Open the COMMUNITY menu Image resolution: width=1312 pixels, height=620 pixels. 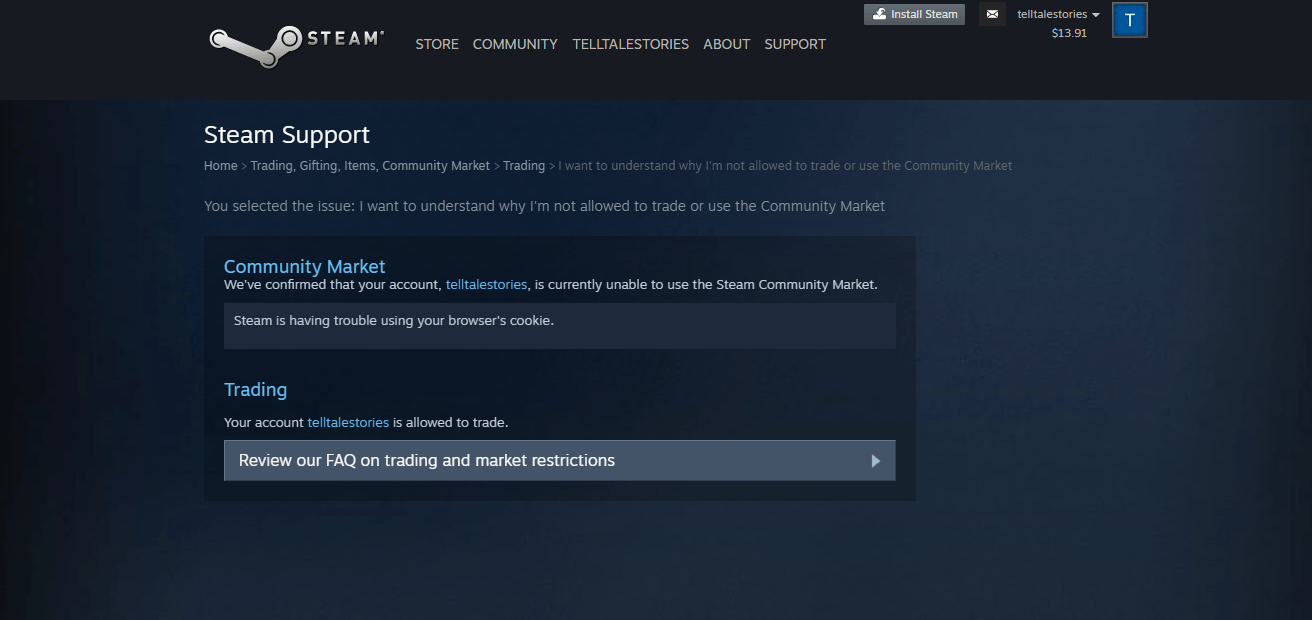(x=515, y=44)
